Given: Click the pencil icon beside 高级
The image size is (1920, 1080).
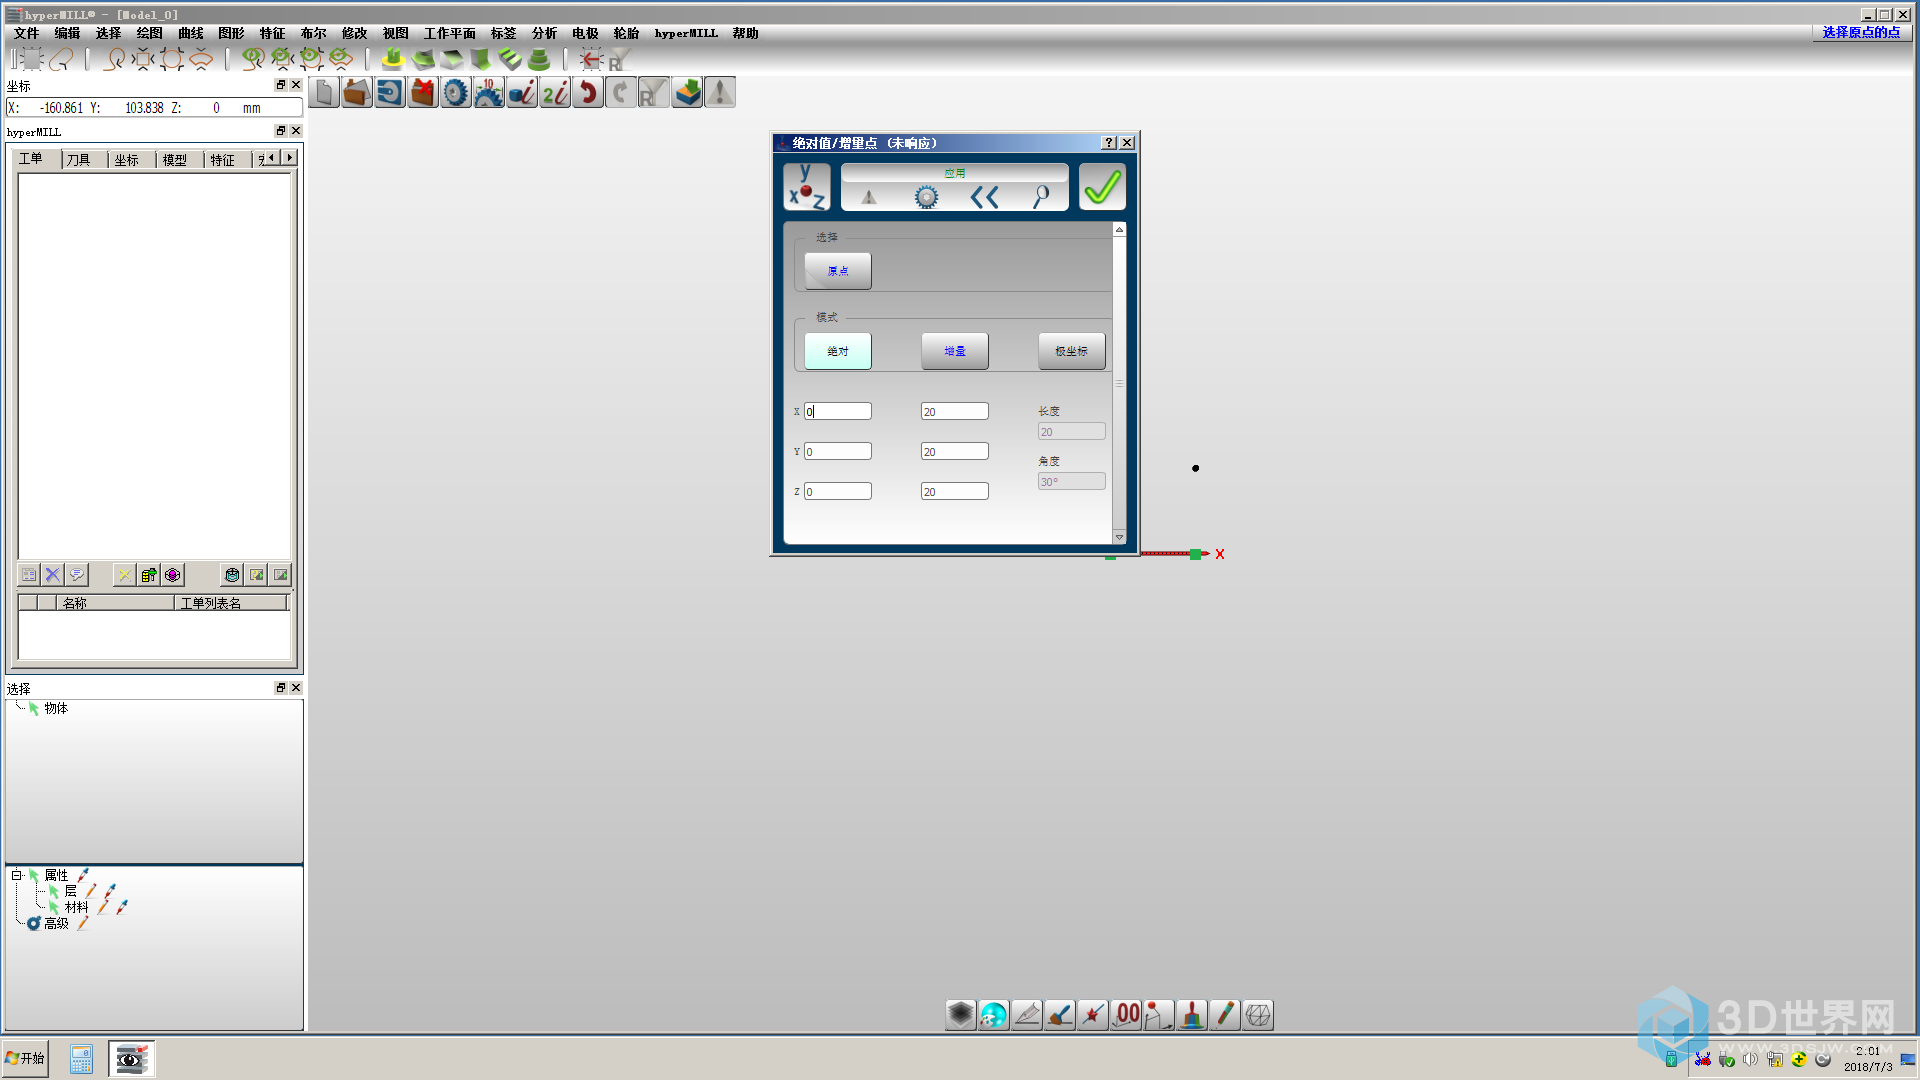Looking at the screenshot, I should coord(83,923).
